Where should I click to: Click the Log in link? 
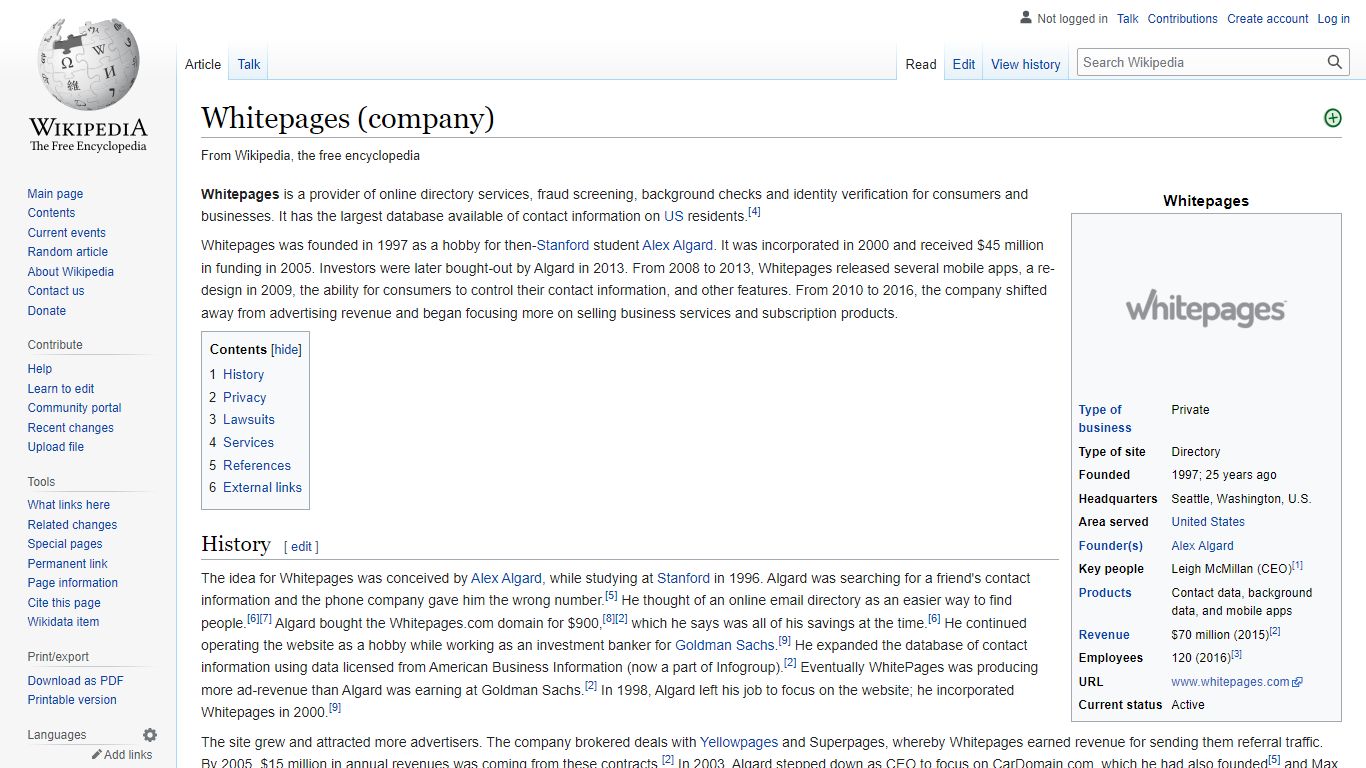(1334, 18)
